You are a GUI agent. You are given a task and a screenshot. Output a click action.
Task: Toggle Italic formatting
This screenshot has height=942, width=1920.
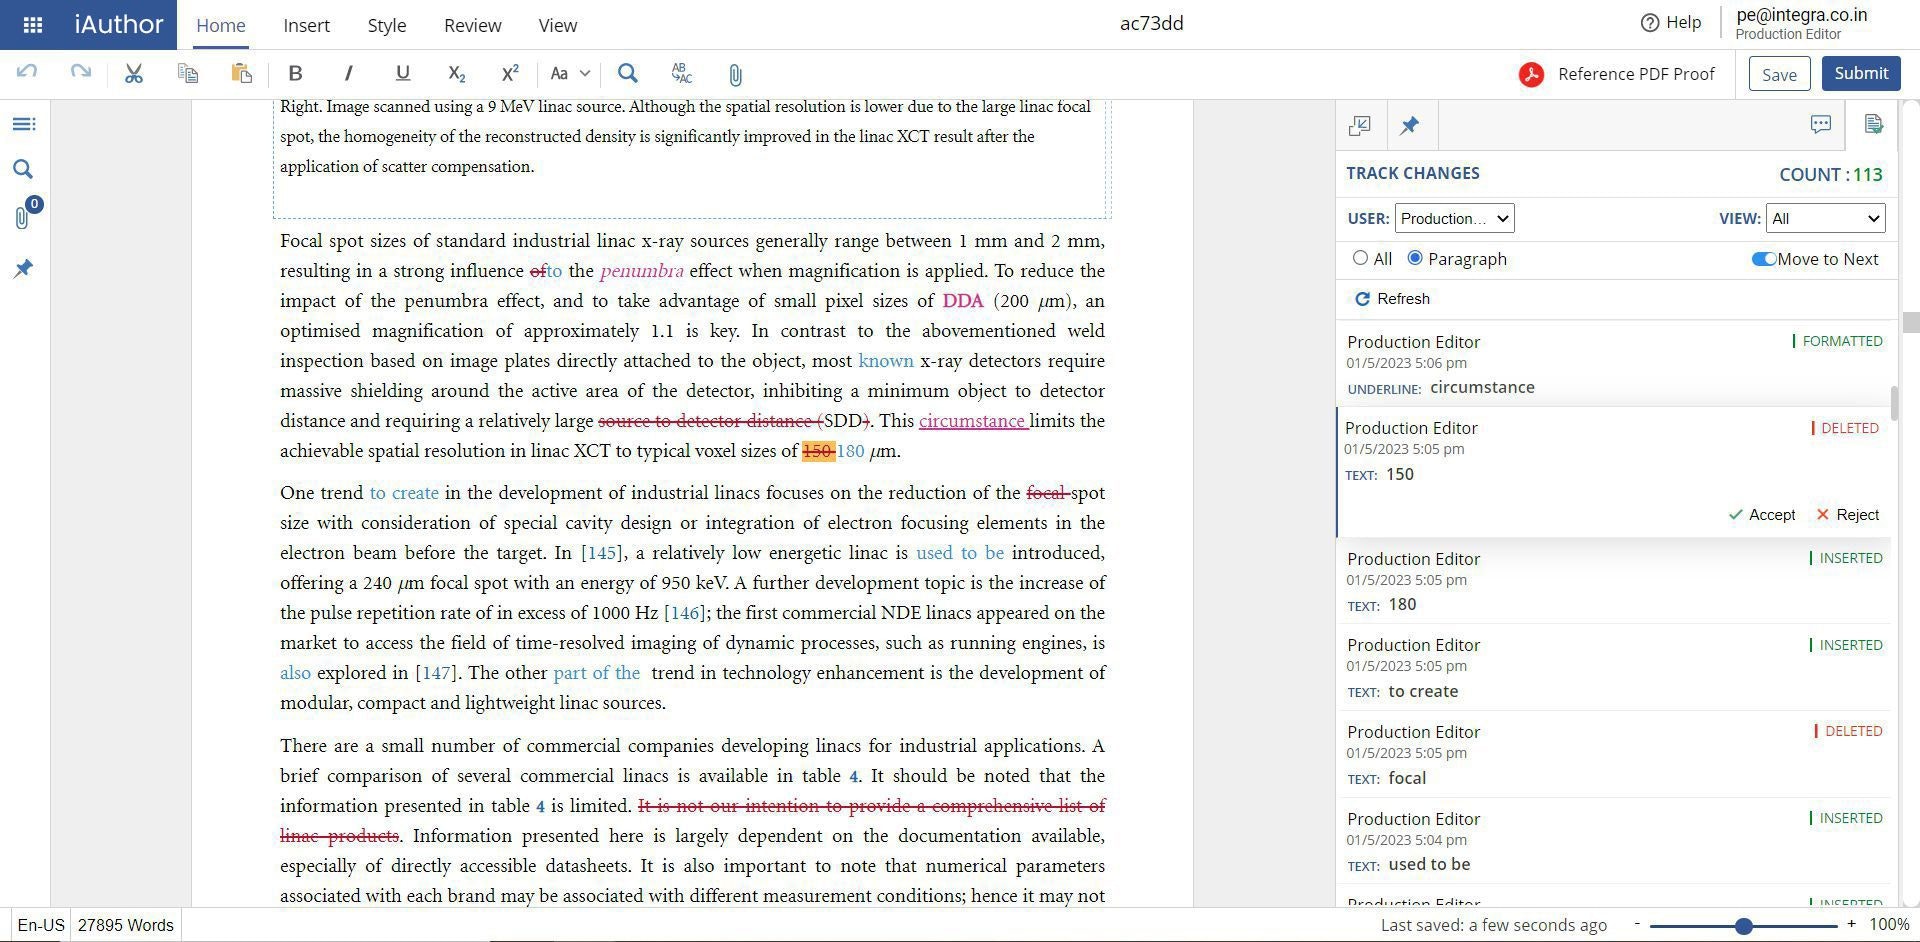pyautogui.click(x=348, y=73)
